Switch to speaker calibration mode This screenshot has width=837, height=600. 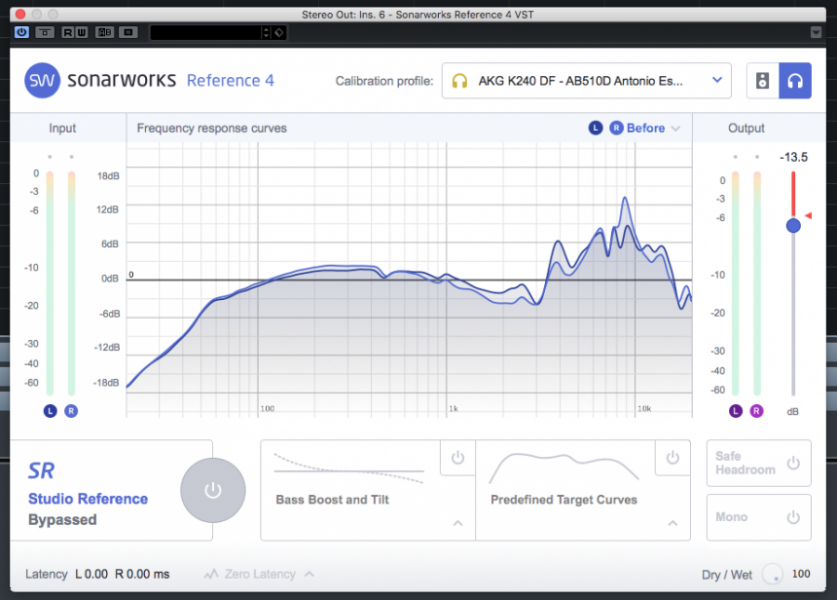click(x=762, y=81)
